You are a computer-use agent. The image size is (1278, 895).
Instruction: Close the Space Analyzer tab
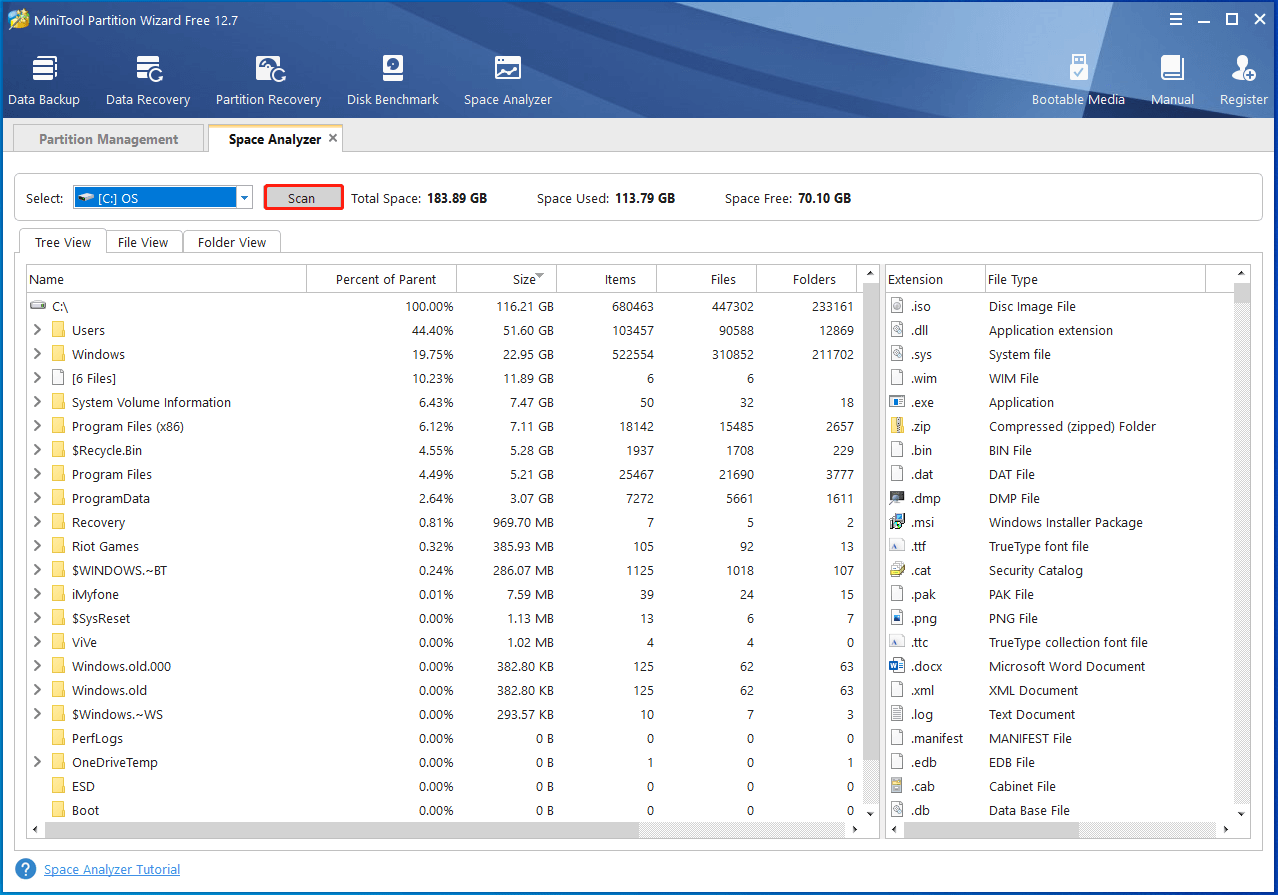coord(333,138)
